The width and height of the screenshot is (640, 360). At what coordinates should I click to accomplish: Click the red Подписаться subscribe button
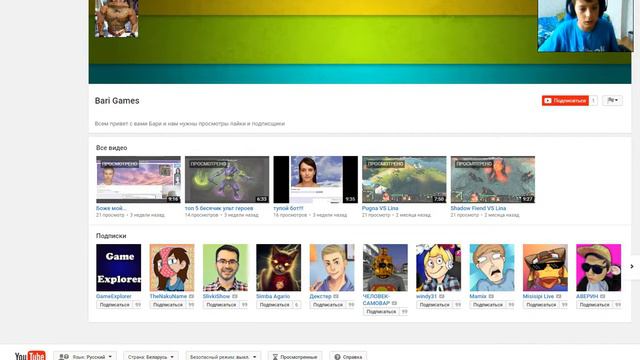565,100
